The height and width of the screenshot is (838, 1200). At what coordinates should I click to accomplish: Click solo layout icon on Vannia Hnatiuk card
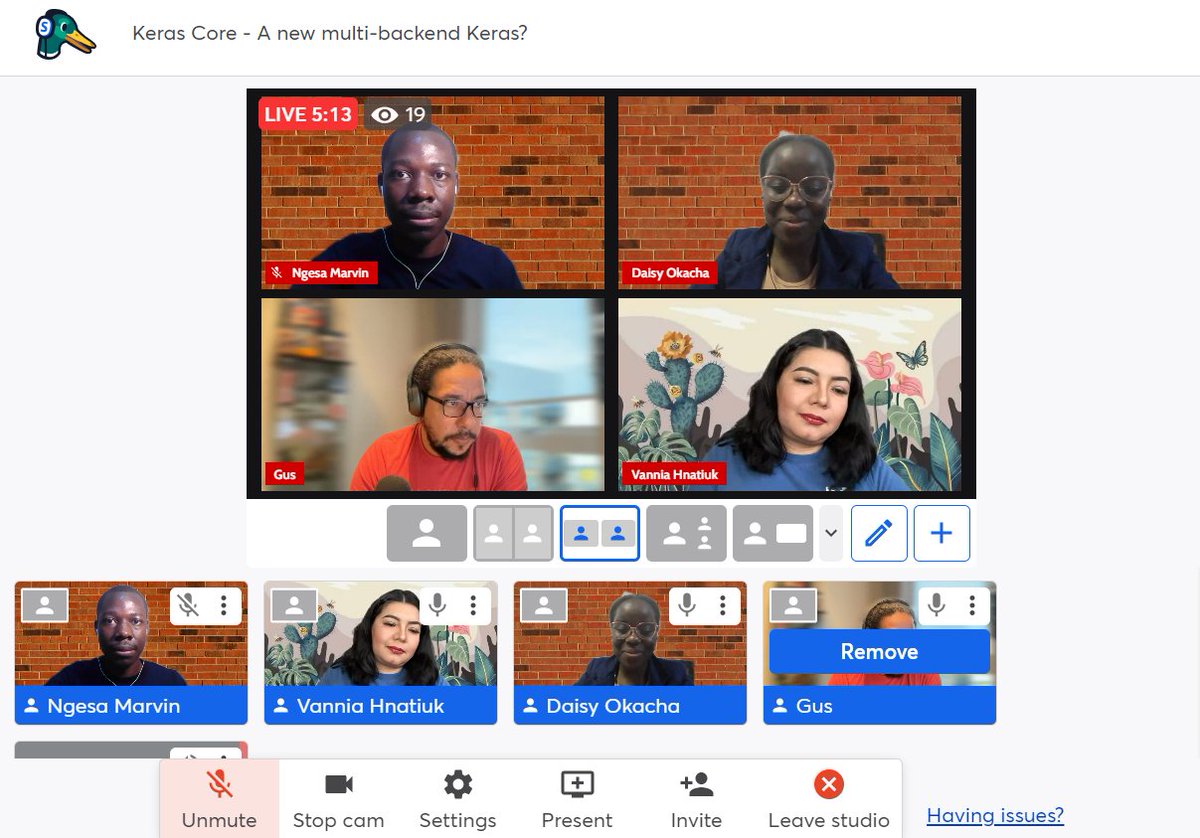[293, 605]
